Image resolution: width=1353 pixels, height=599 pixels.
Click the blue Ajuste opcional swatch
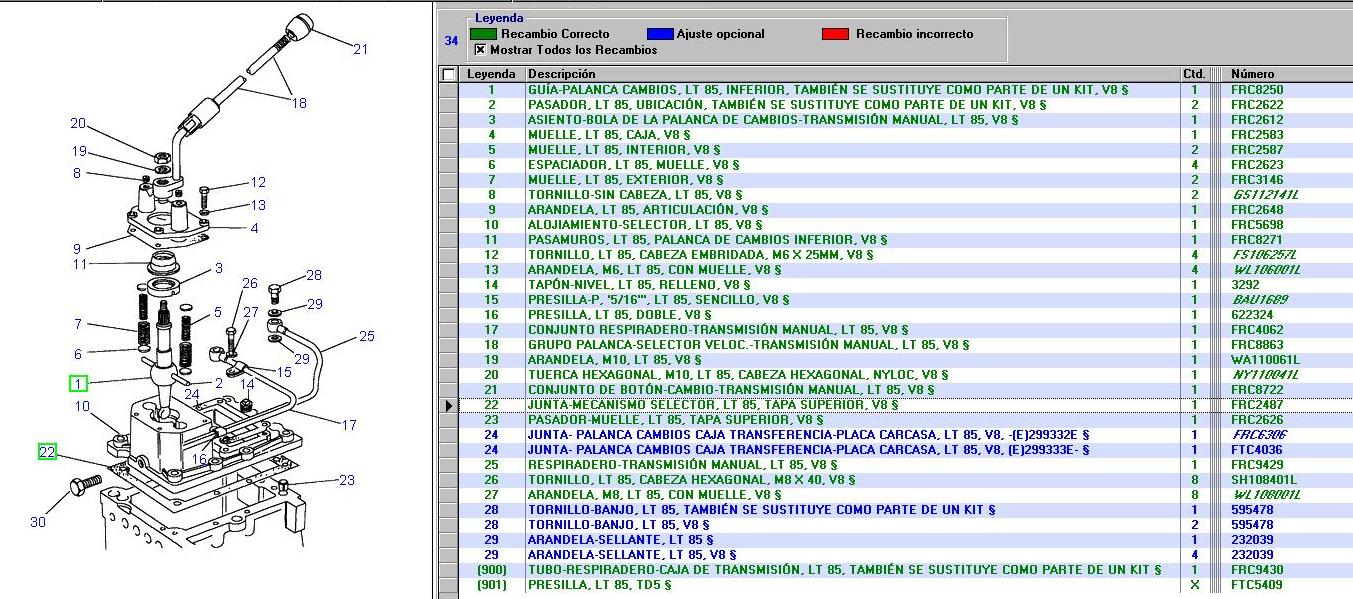pos(660,34)
